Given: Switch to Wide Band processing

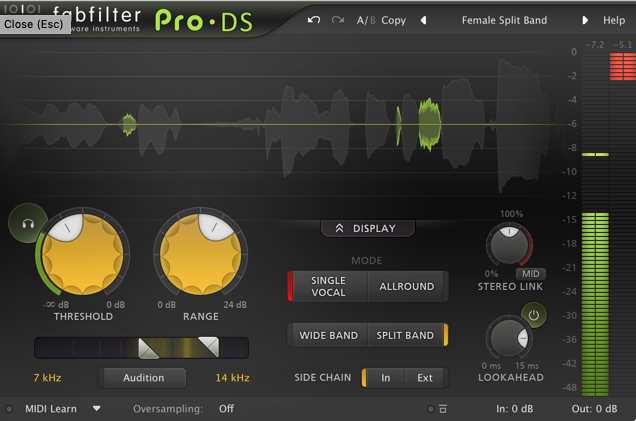Looking at the screenshot, I should coord(328,335).
